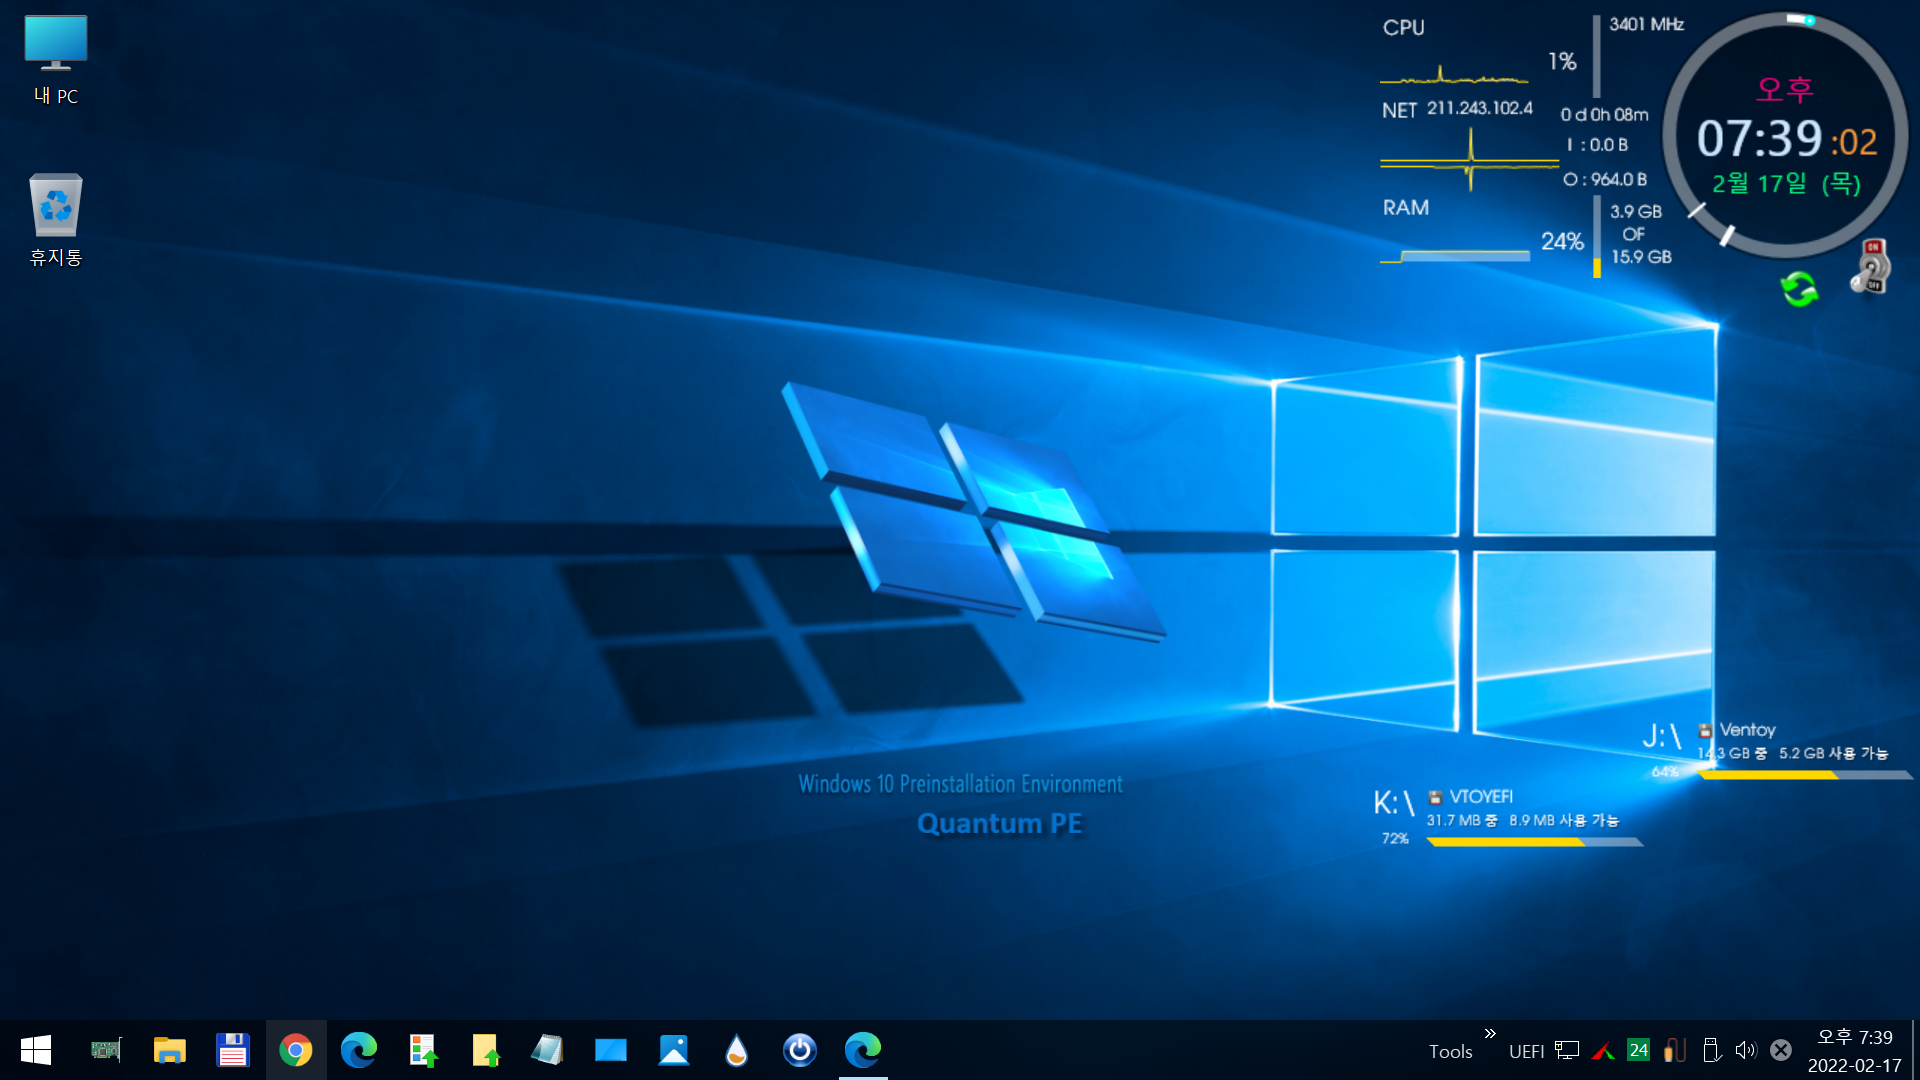The width and height of the screenshot is (1920, 1080).
Task: Click the 211.243.102.4 IP address text
Action: tap(1479, 108)
